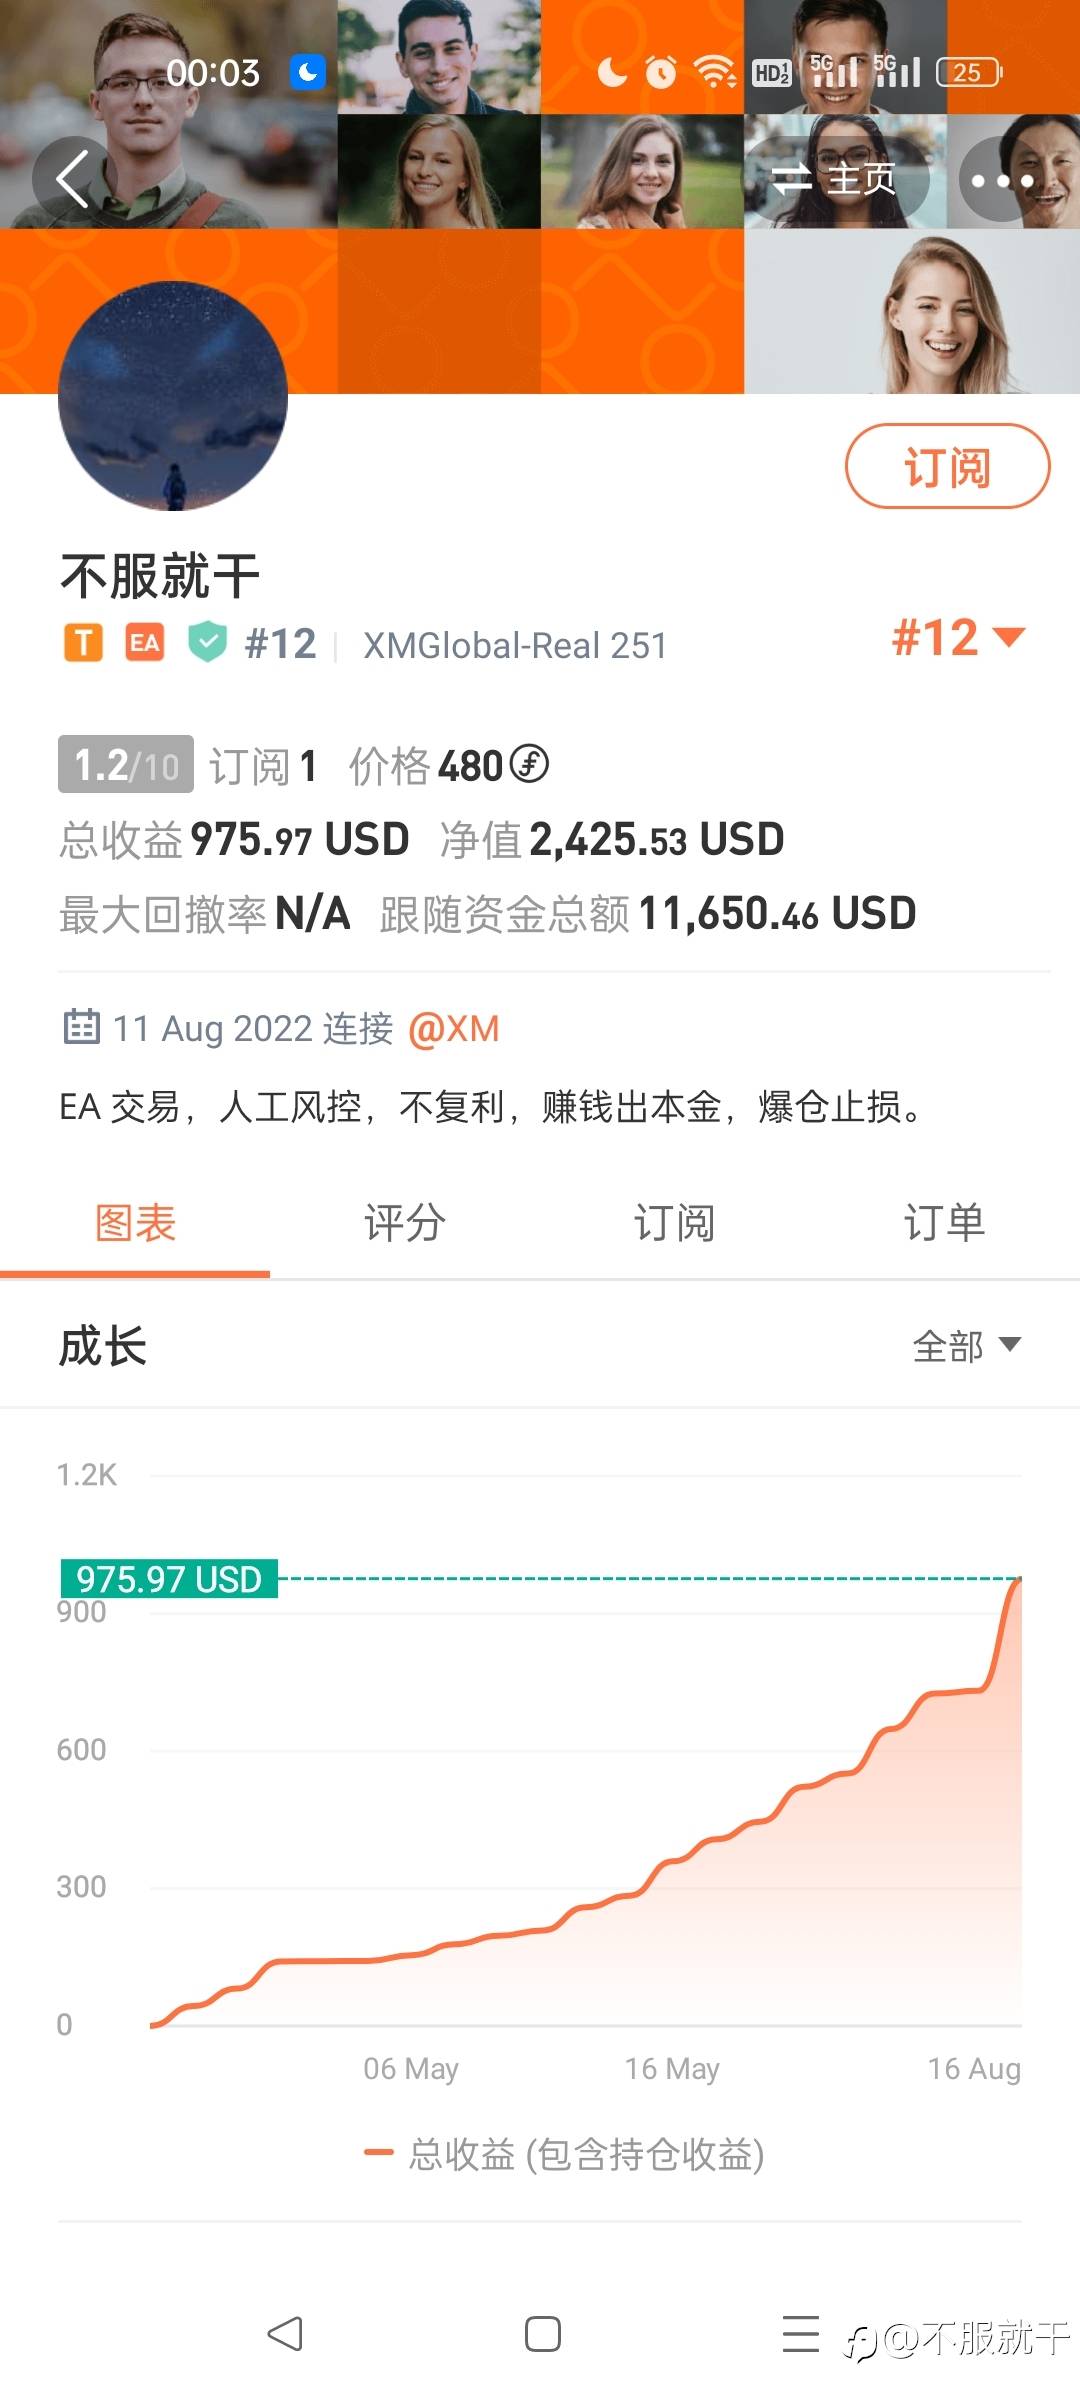The height and width of the screenshot is (2400, 1080).
Task: Tap the EA badge icon
Action: [x=145, y=643]
